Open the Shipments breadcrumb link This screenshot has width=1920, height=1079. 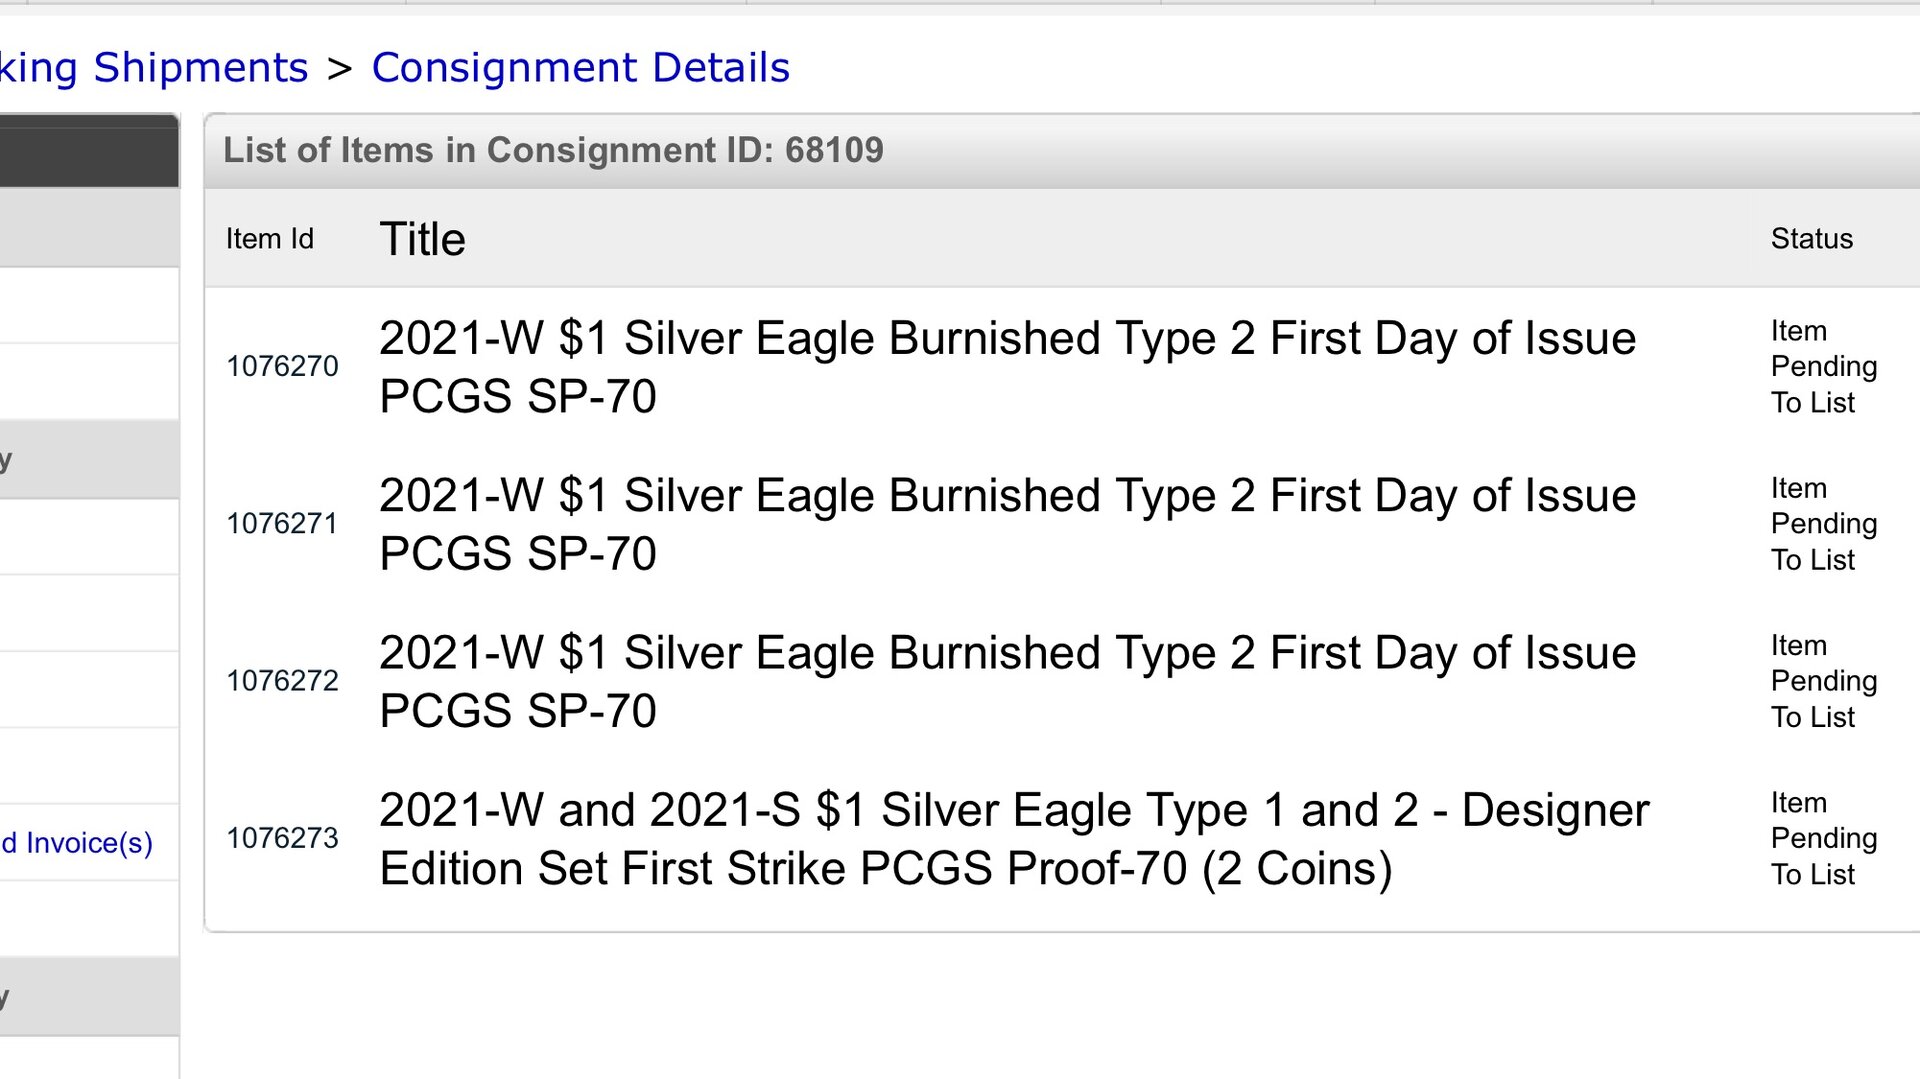[153, 68]
